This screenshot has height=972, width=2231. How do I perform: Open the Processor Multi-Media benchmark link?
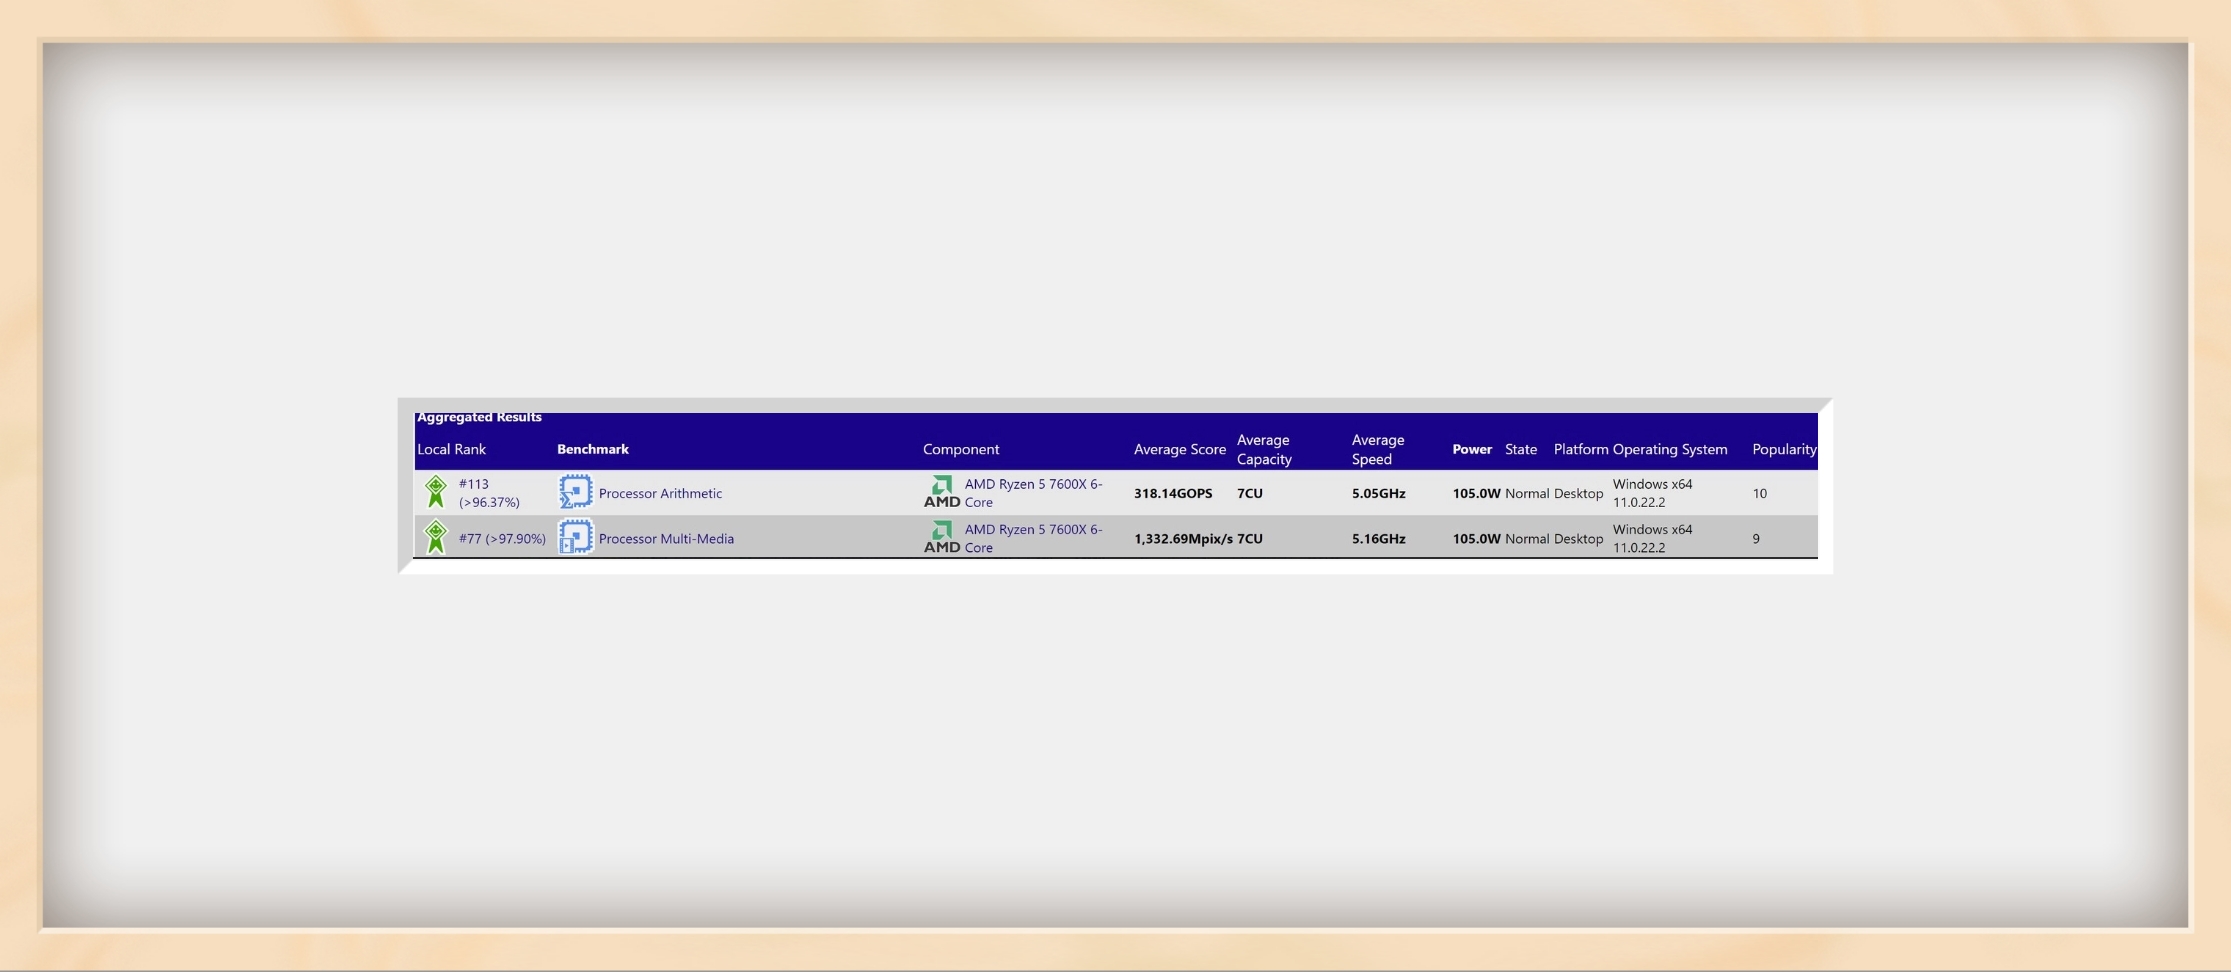pyautogui.click(x=666, y=538)
